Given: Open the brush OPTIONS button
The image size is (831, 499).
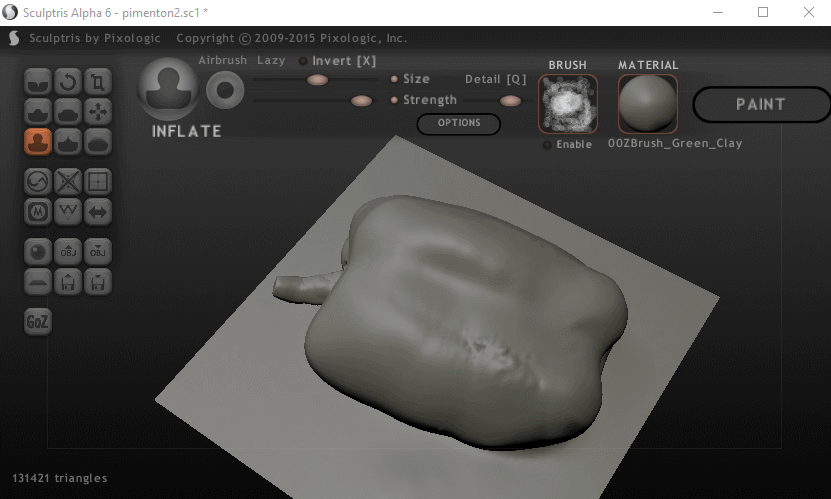Looking at the screenshot, I should coord(459,123).
